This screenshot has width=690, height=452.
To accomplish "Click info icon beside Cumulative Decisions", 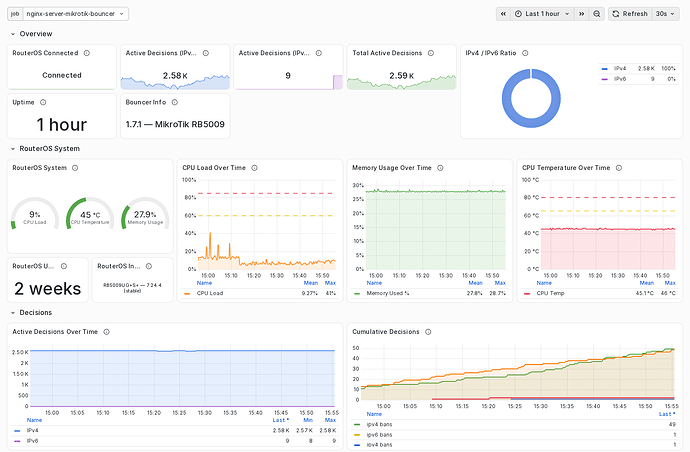I will [428, 332].
